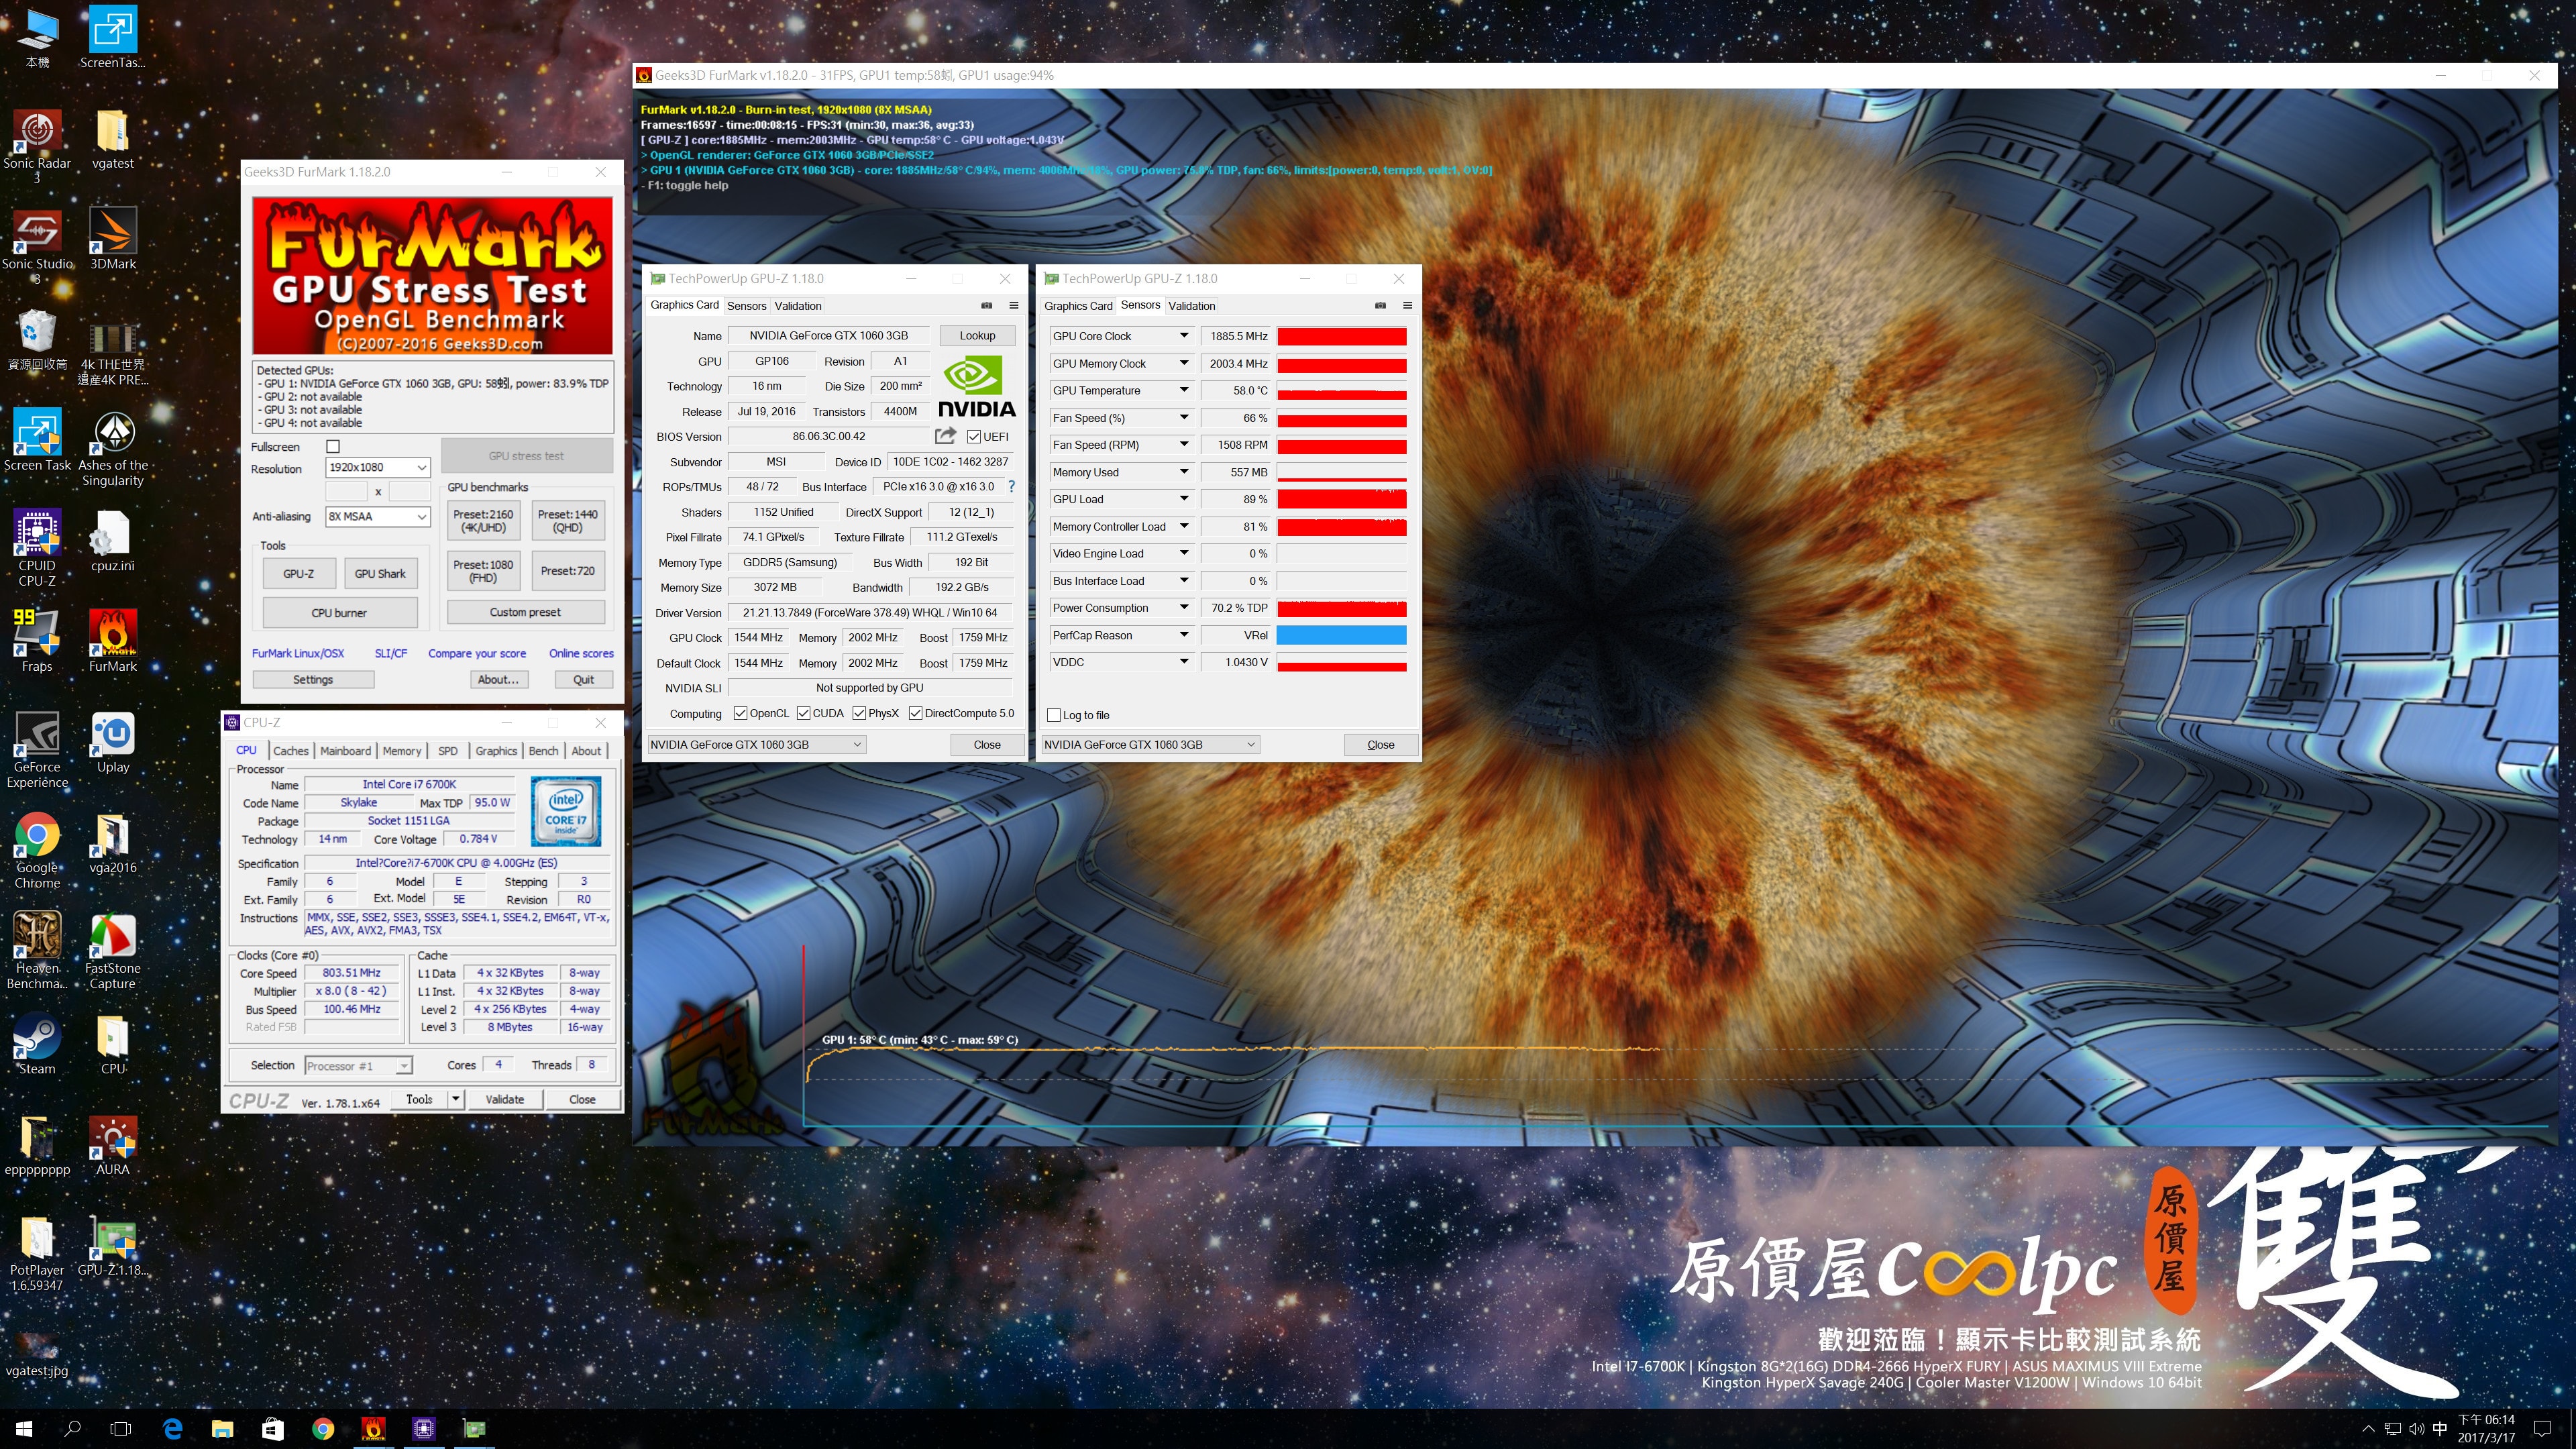Toggle the CUDA computing checkbox
Screen dimensions: 2576x1449
coord(803,713)
